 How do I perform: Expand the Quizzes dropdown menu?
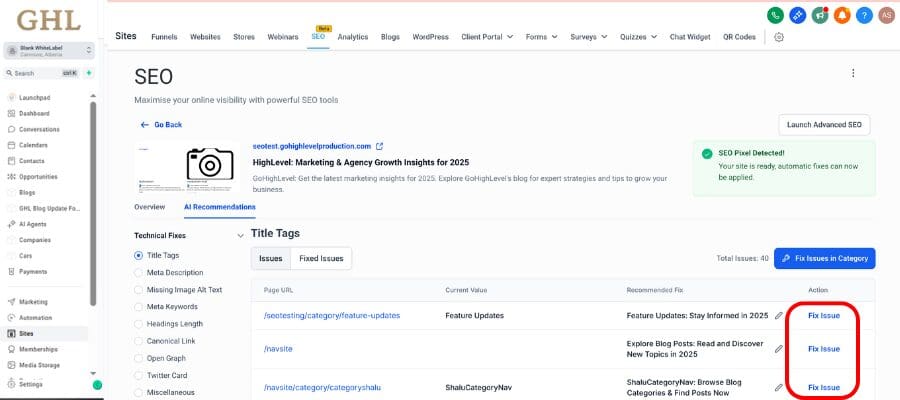click(638, 37)
